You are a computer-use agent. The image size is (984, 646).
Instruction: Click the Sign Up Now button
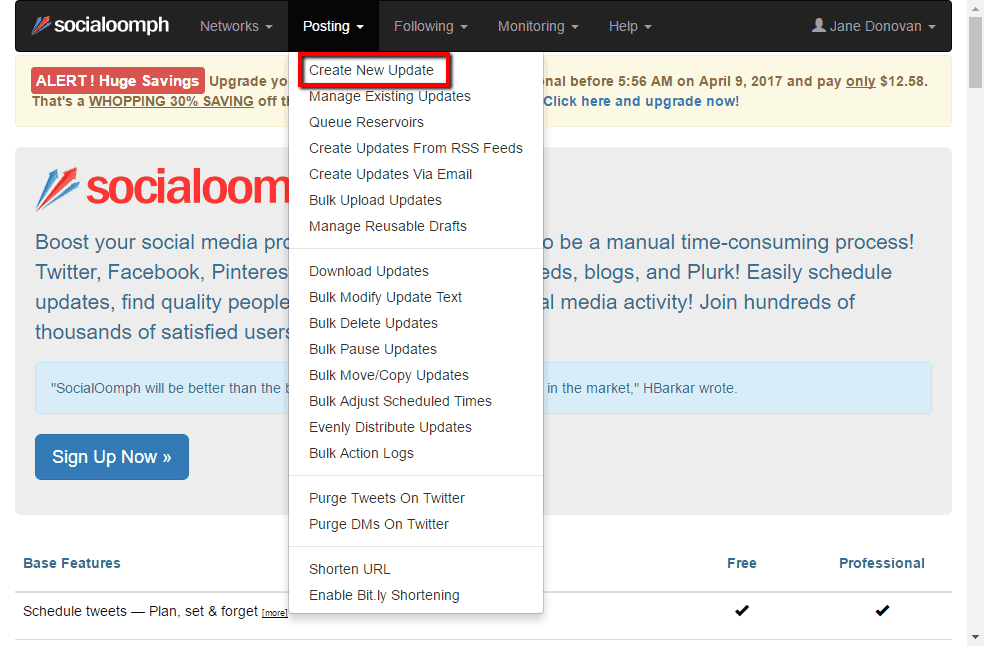pyautogui.click(x=112, y=457)
